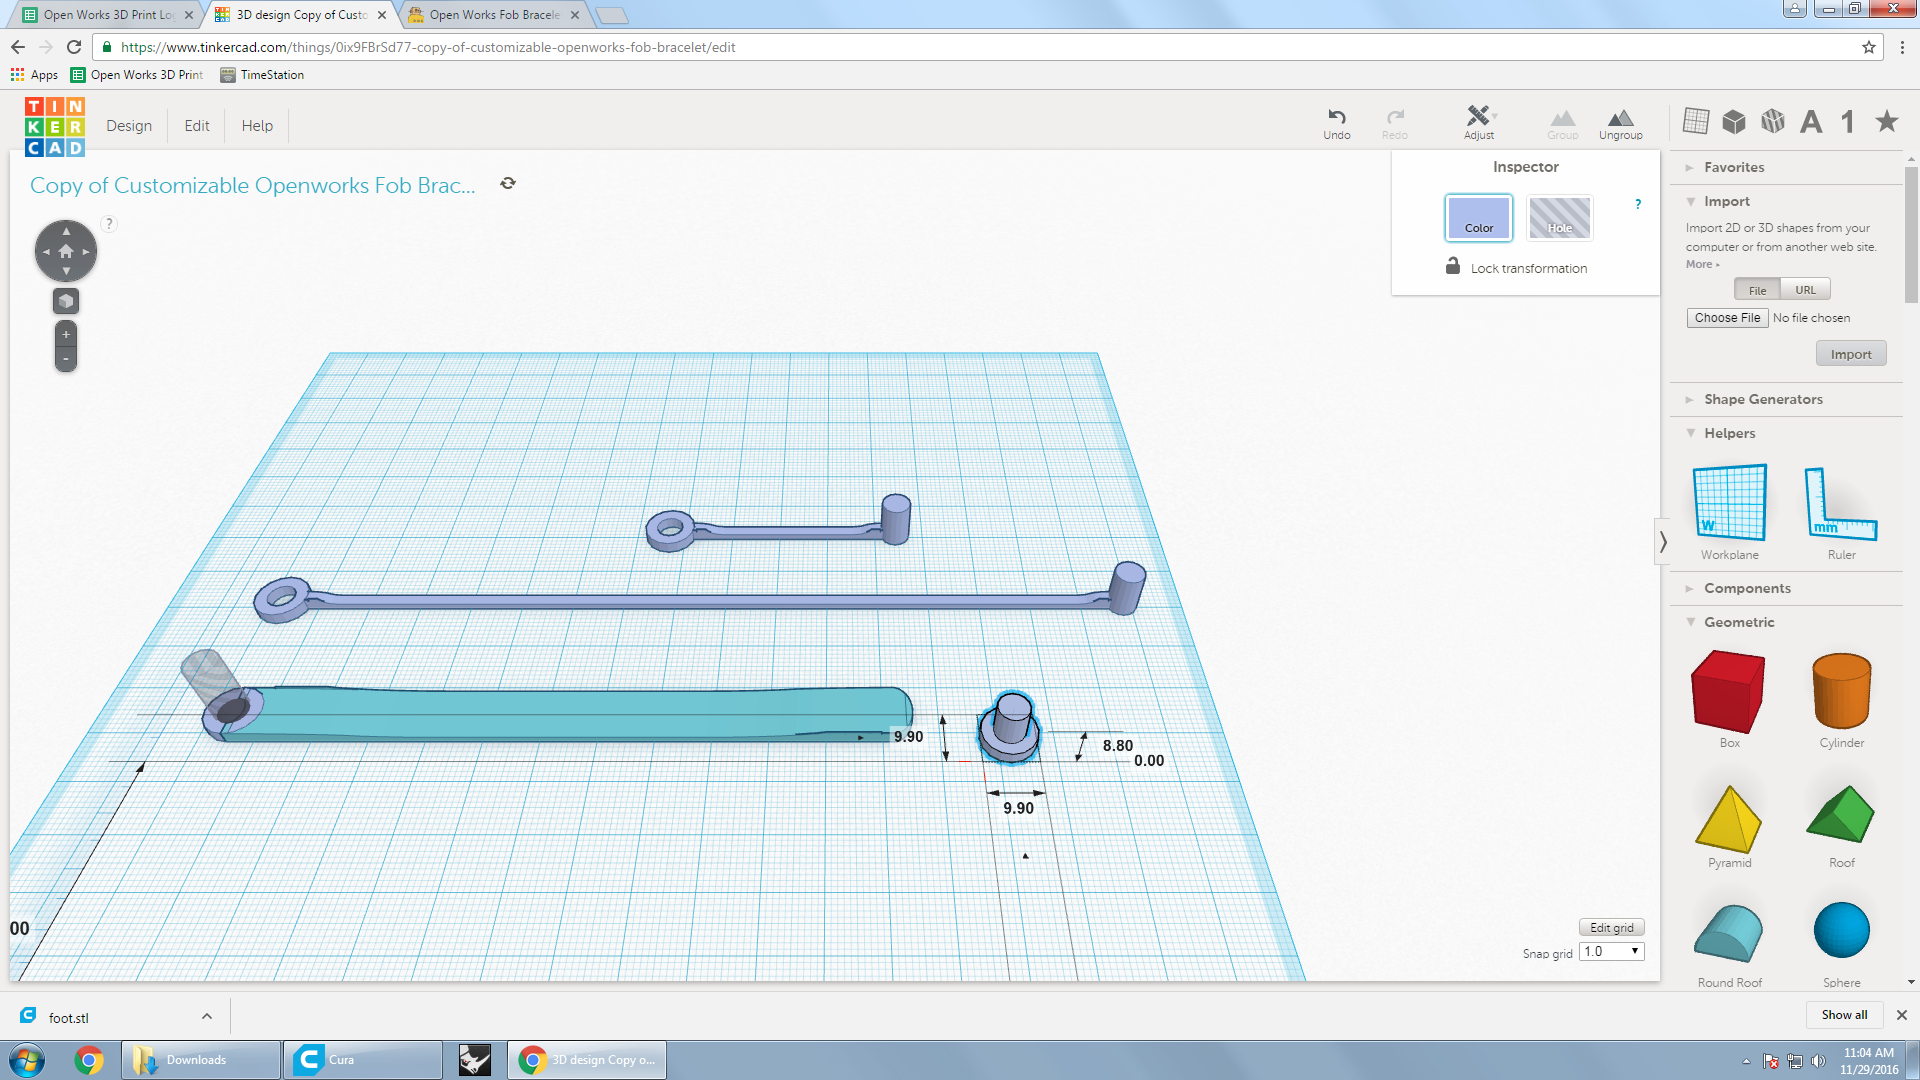Open foot.stl download options arrow
This screenshot has height=1080, width=1920.
[x=207, y=1016]
